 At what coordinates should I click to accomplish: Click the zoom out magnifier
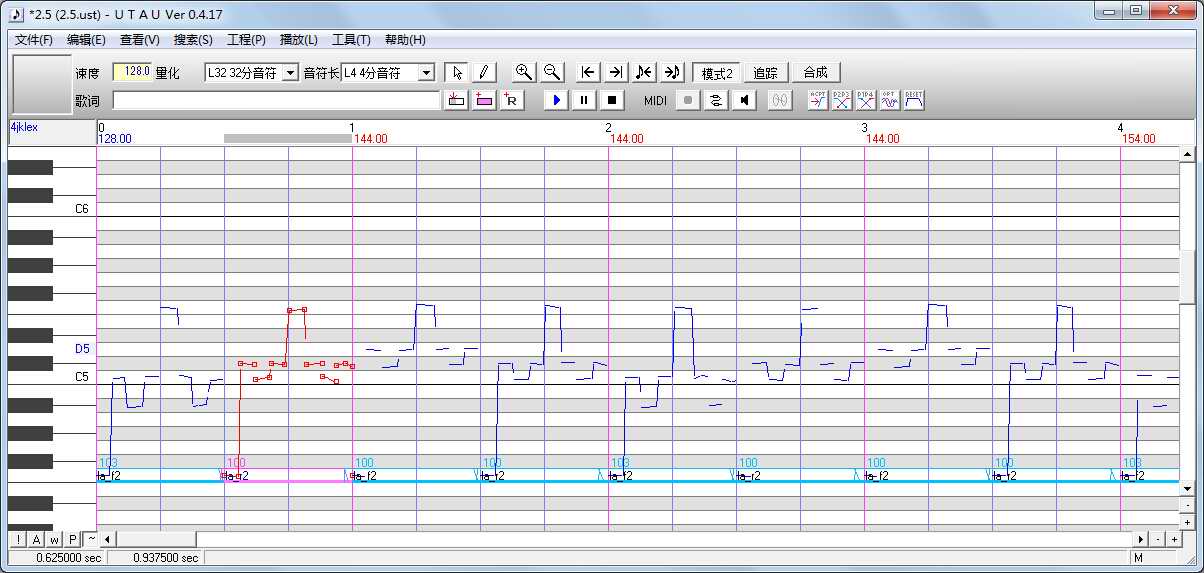551,73
